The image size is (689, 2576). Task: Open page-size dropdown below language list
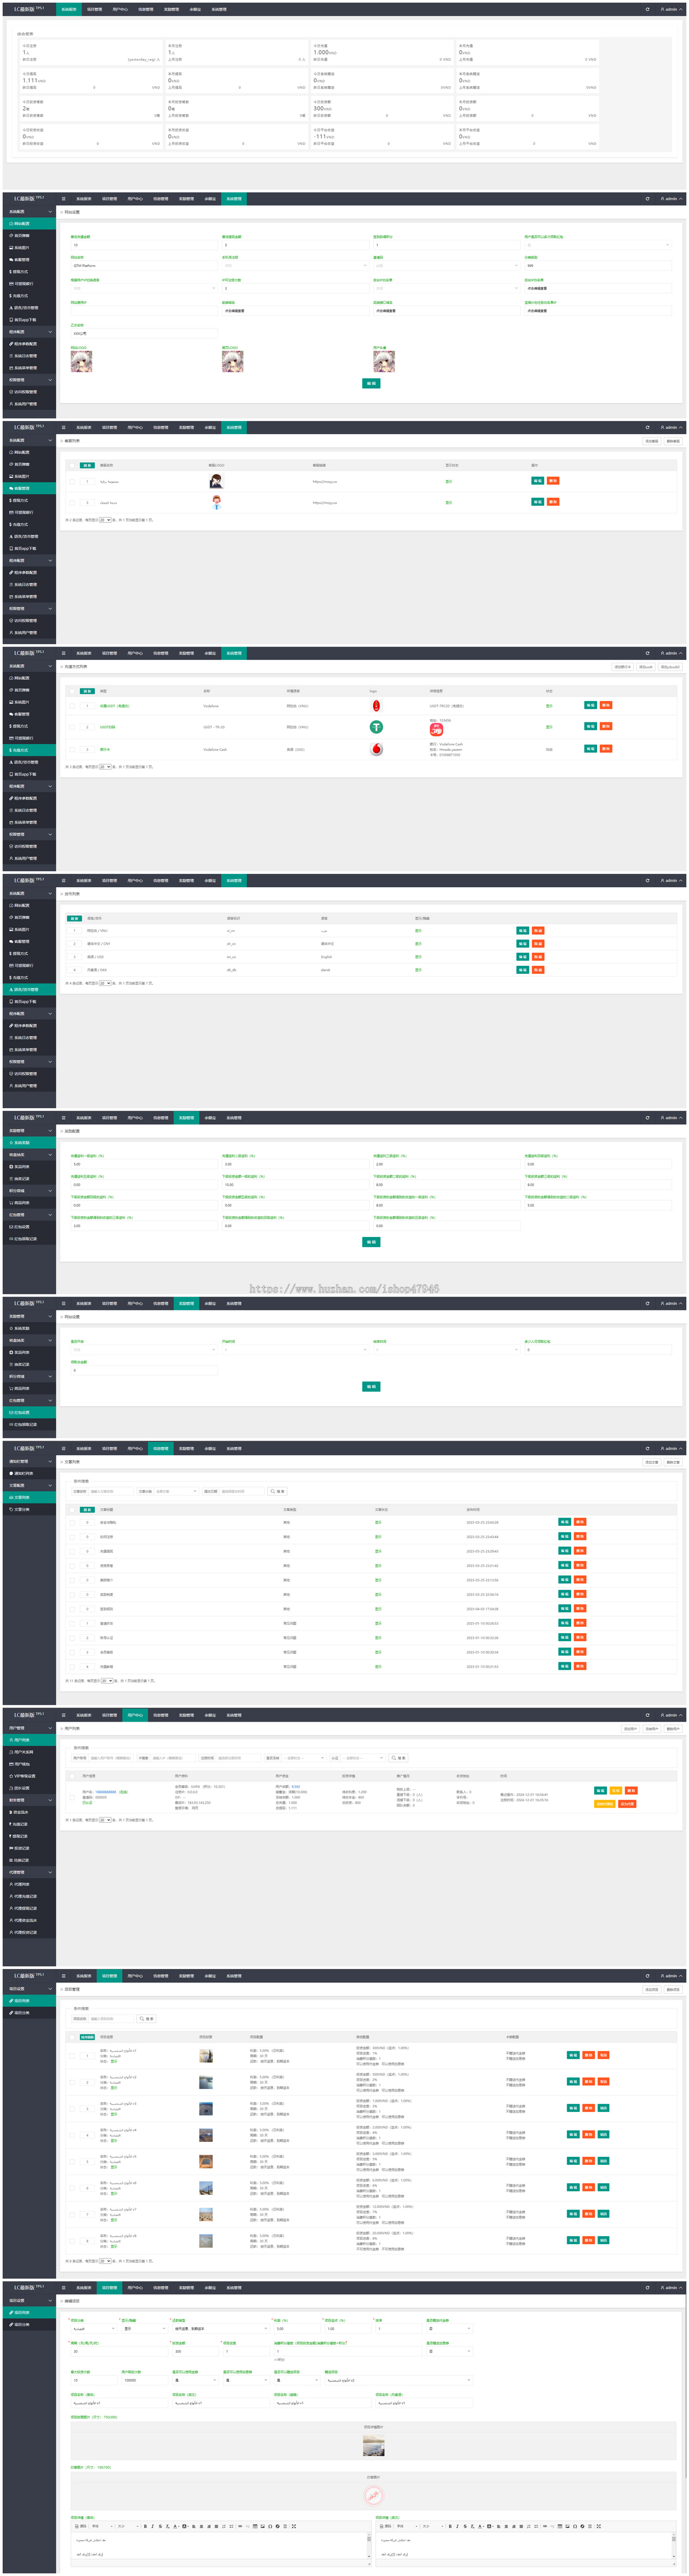(105, 983)
